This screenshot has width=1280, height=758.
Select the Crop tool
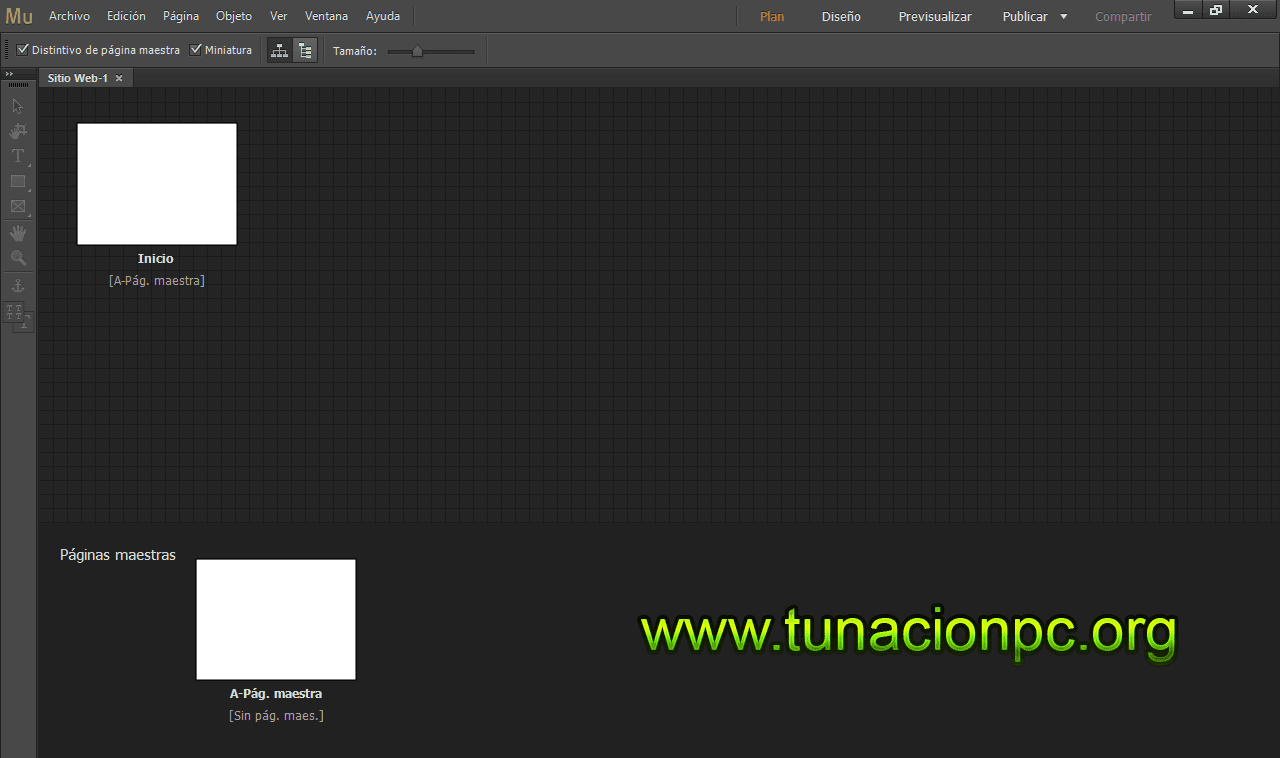(17, 131)
